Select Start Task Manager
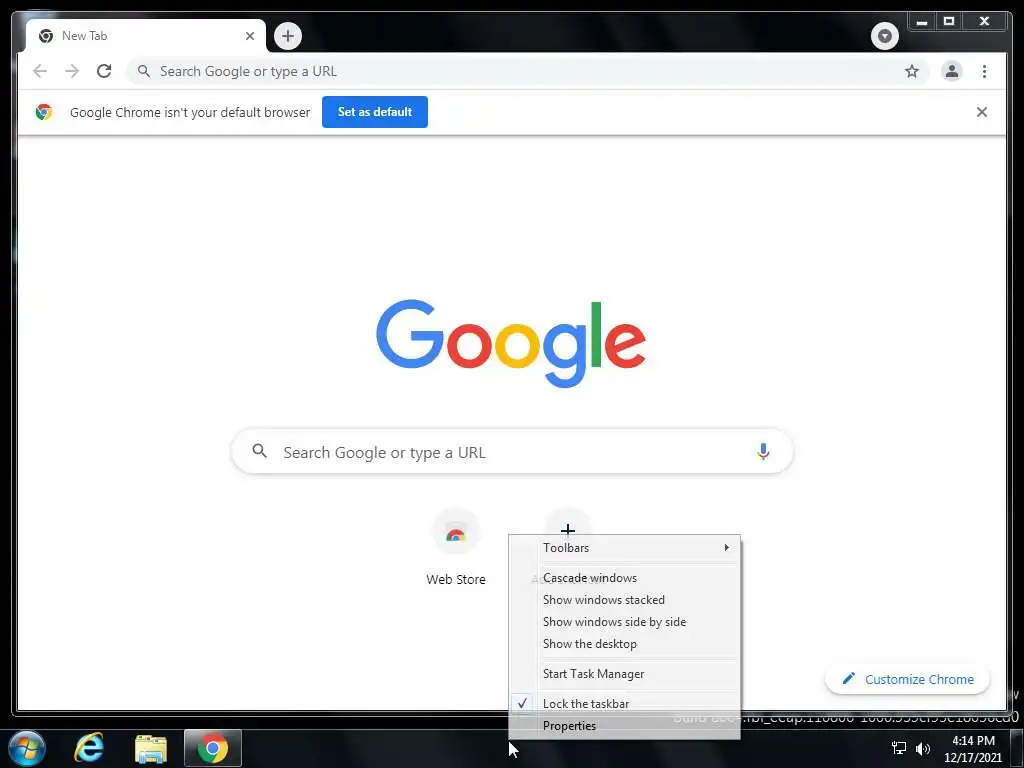The image size is (1024, 768). 625,674
